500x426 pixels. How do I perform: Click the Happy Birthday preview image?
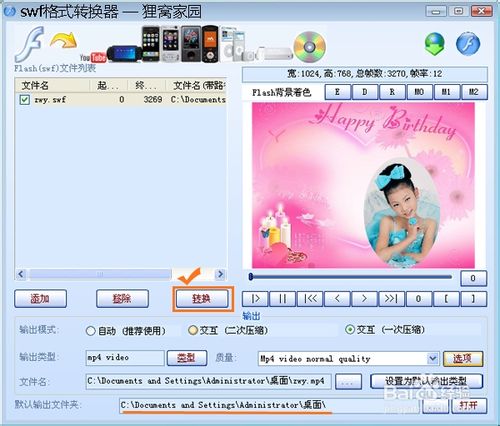pos(363,185)
